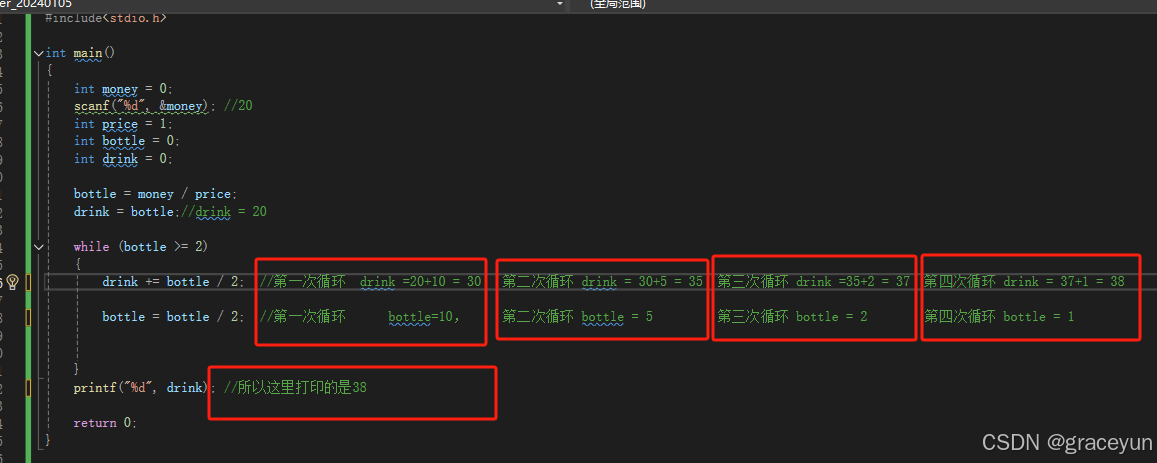Click comment '第二次循环 drink = 30+5 = 35'
Viewport: 1157px width, 463px height.
[602, 281]
